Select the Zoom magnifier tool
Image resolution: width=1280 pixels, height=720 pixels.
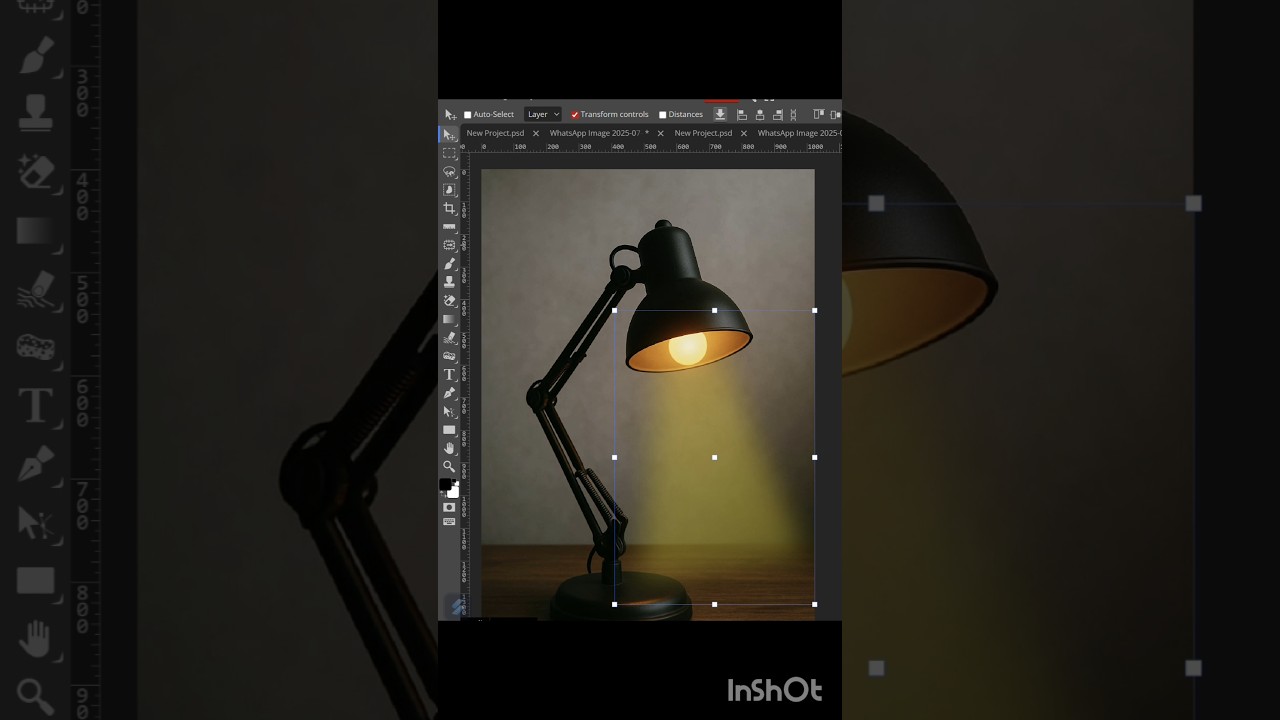[x=449, y=466]
